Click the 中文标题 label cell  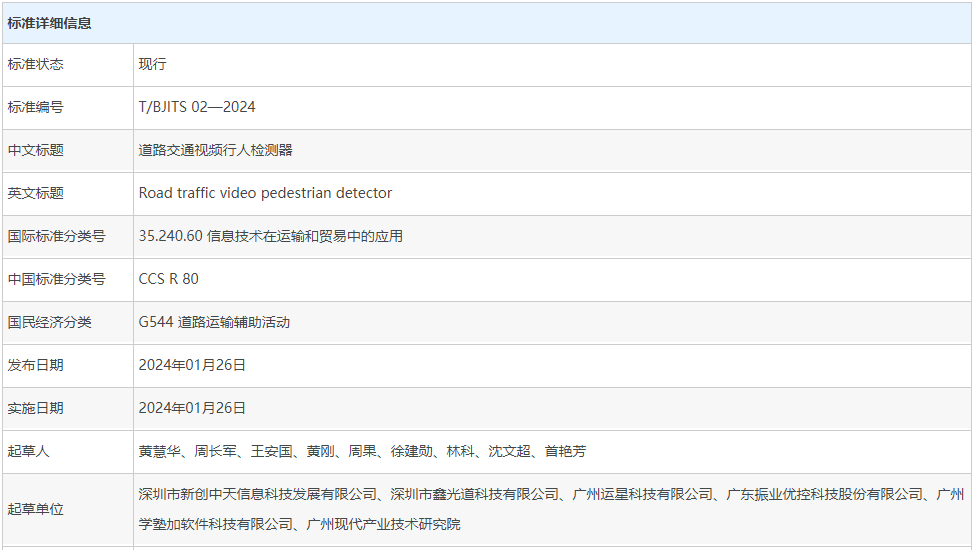[x=36, y=150]
